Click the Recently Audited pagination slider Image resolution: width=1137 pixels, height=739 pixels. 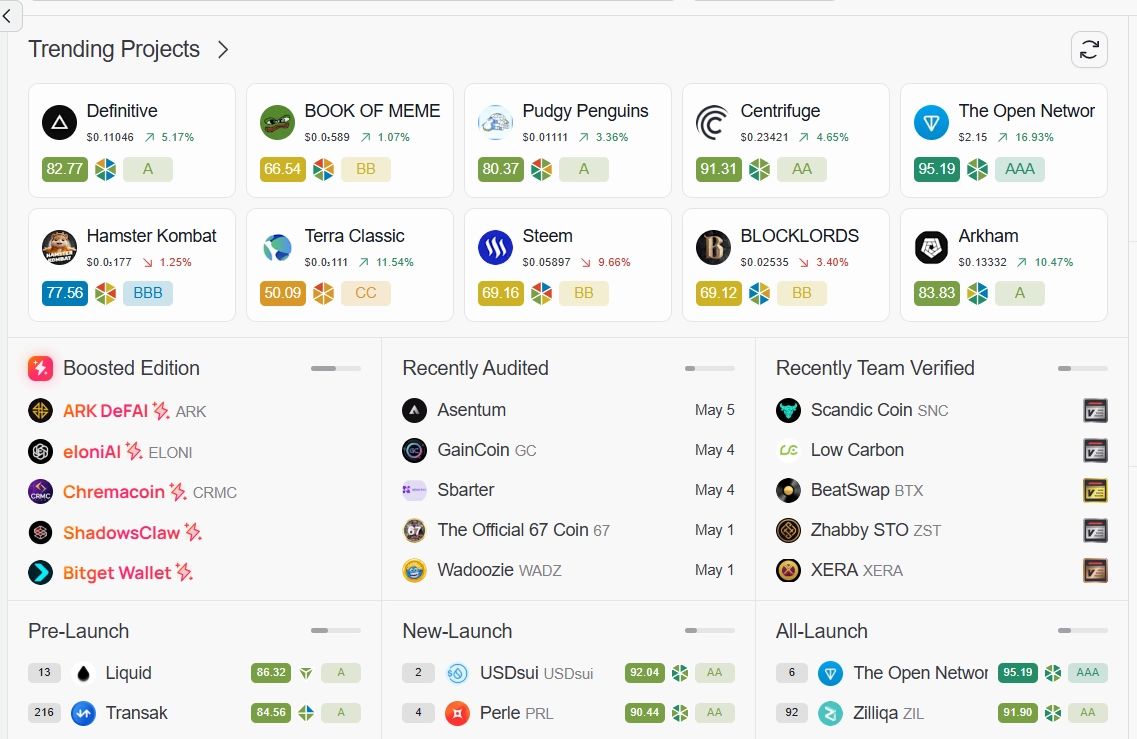[x=710, y=368]
